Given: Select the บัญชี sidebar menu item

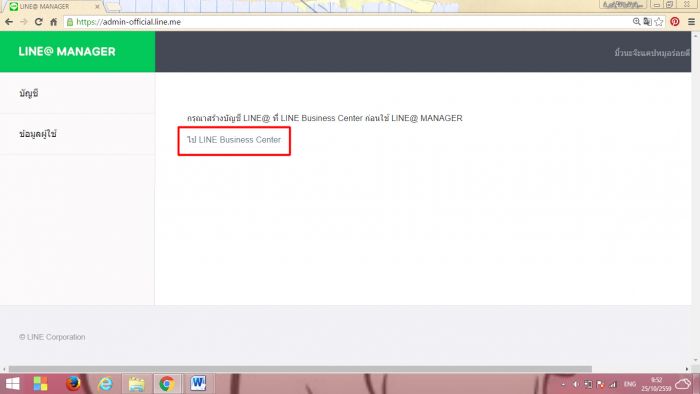Looking at the screenshot, I should [x=77, y=93].
